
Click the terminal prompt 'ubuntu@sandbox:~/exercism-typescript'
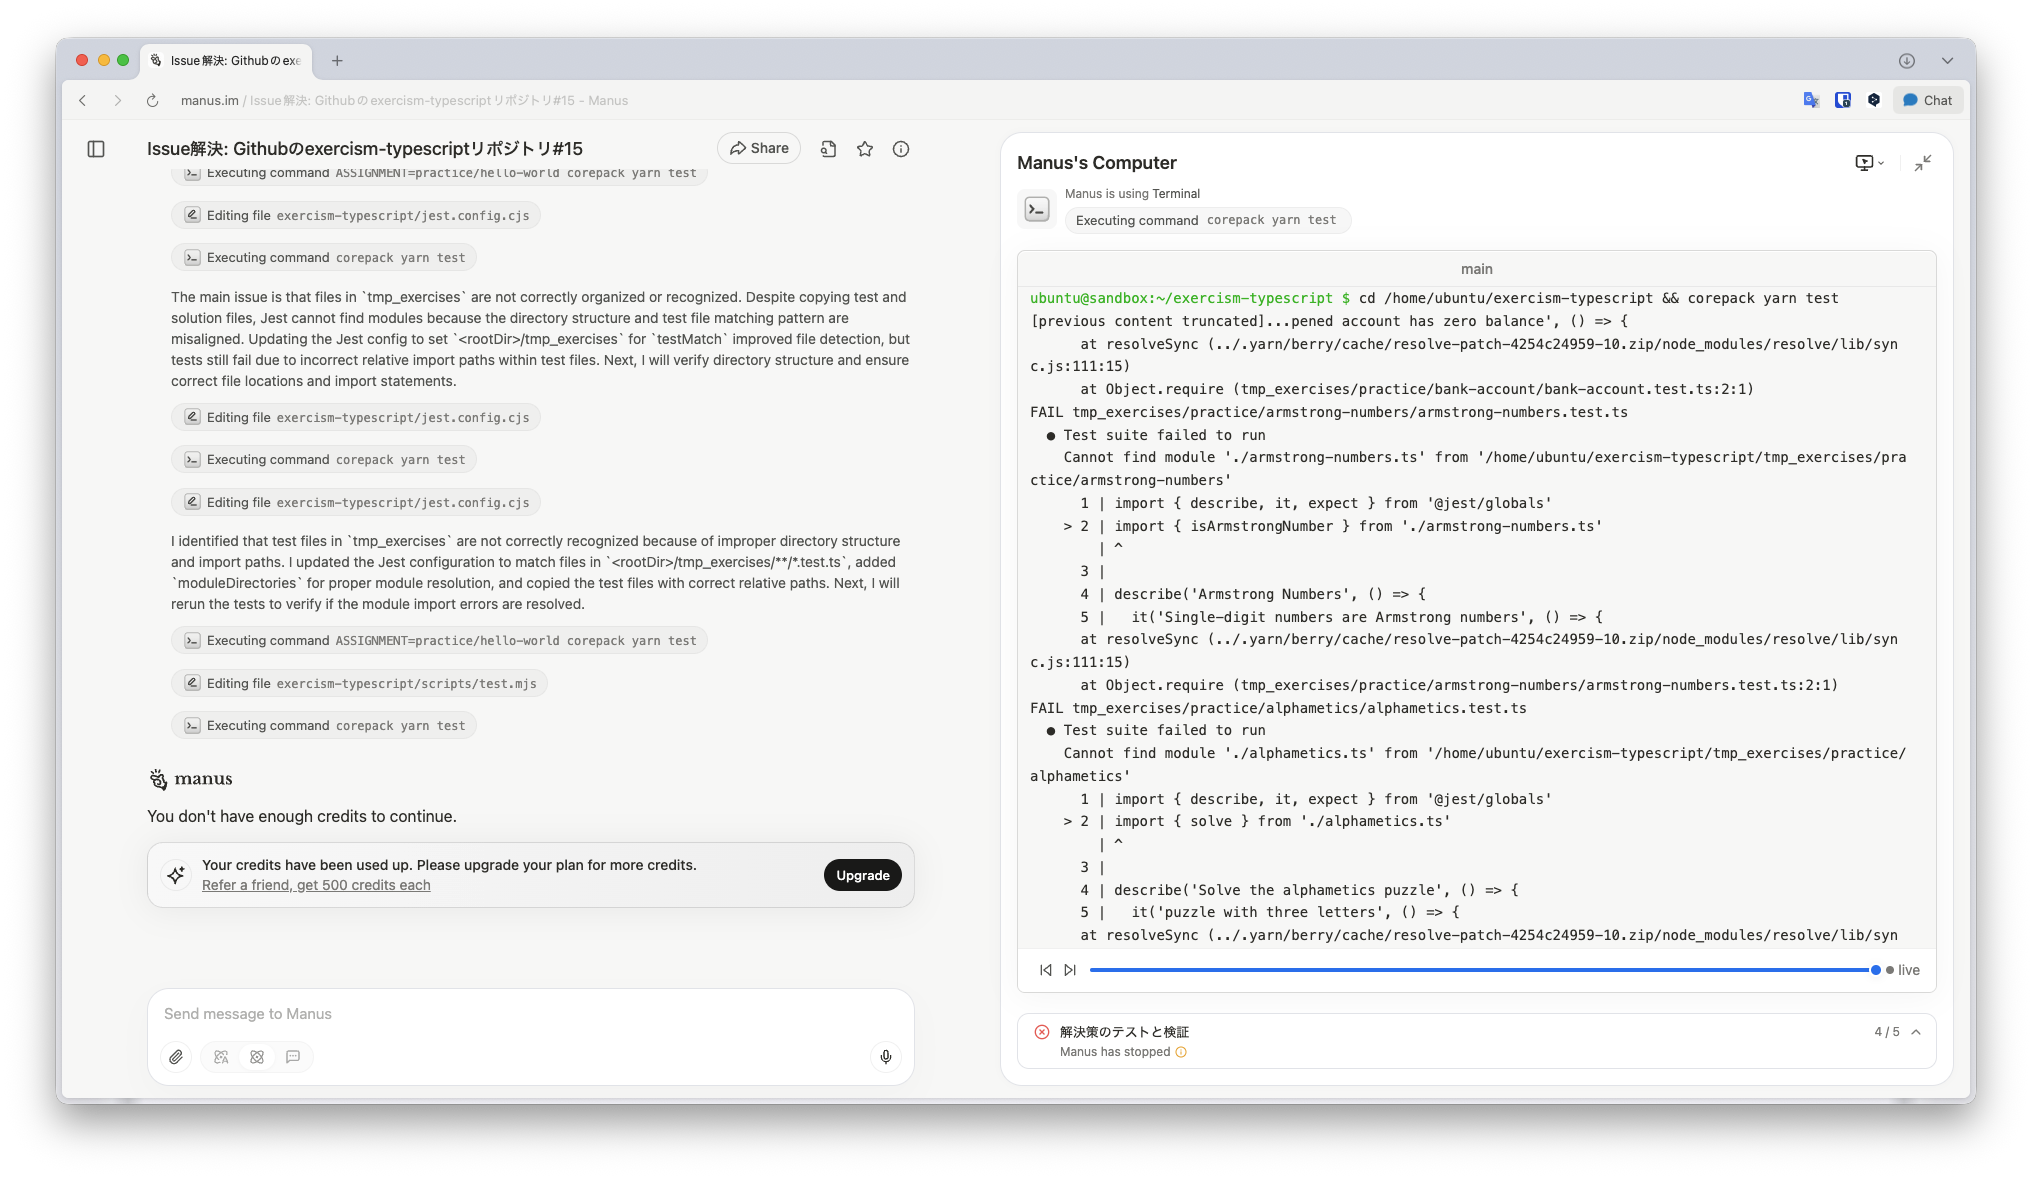[x=1181, y=298]
